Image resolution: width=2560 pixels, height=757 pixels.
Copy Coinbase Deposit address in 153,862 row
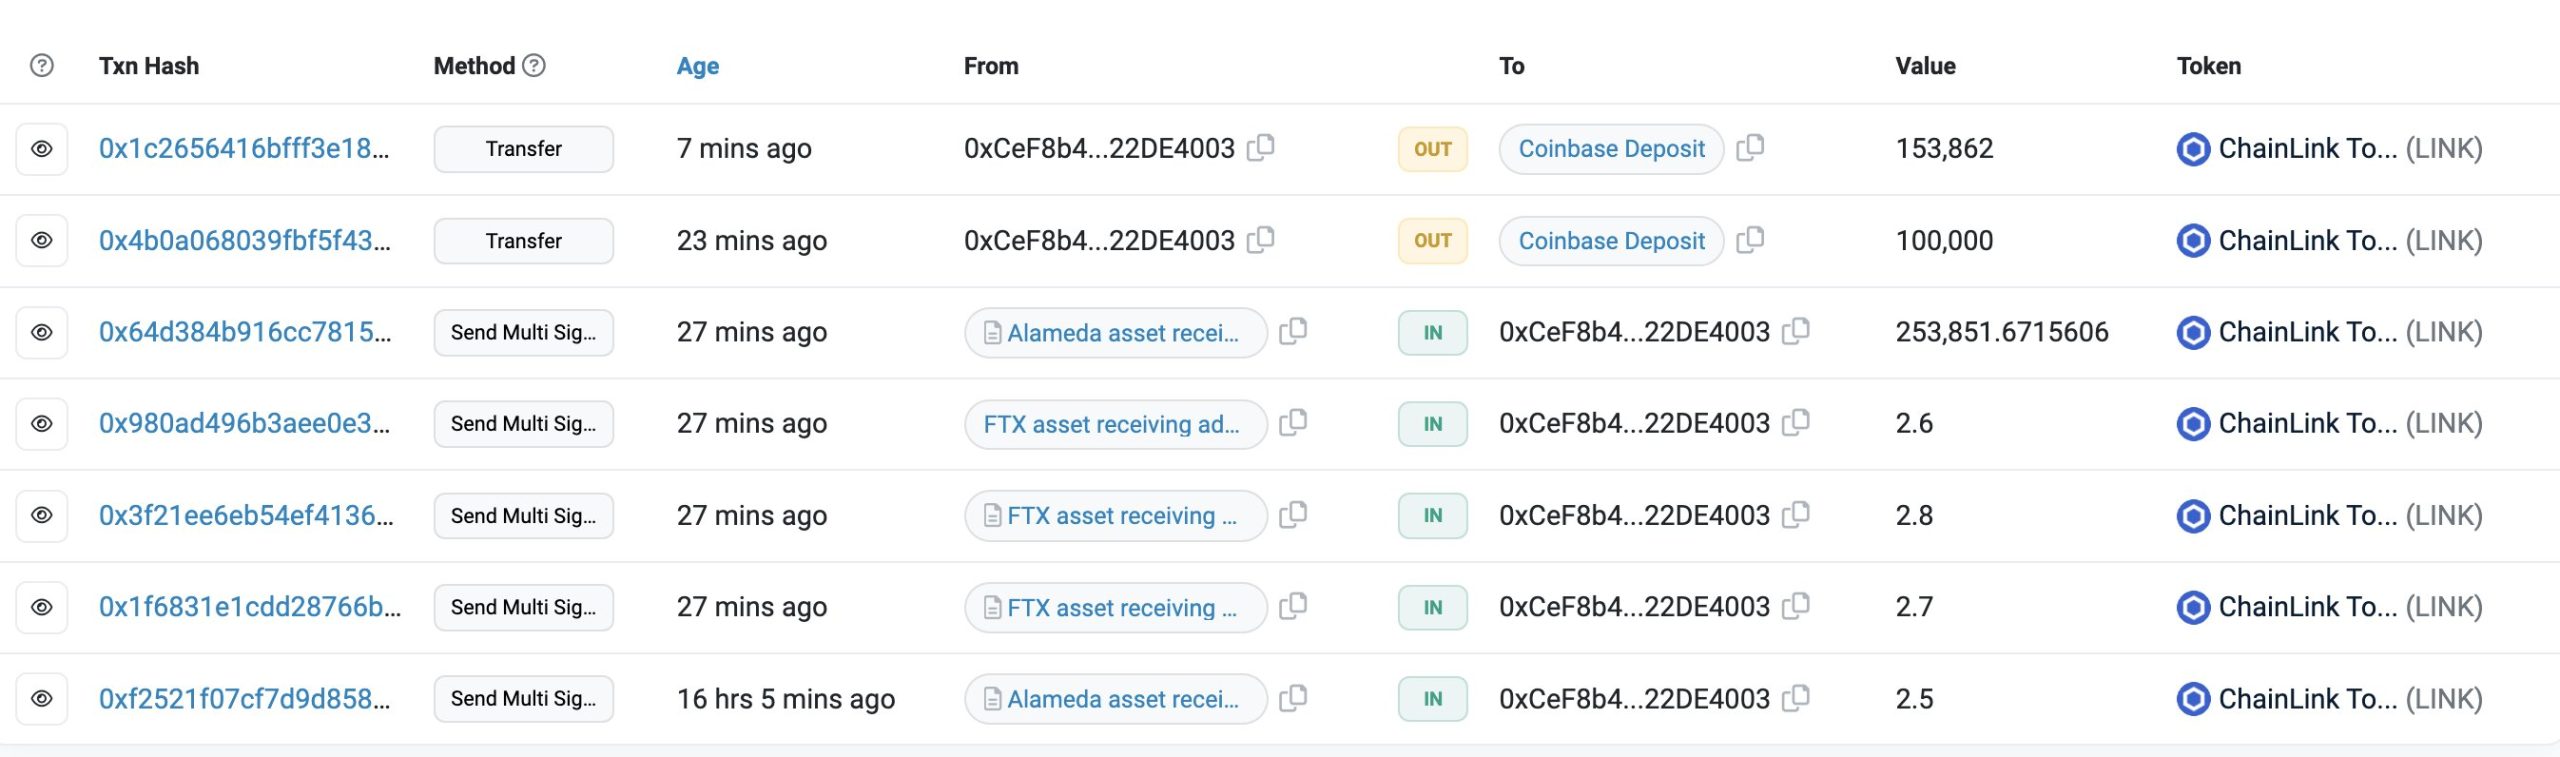point(1750,148)
